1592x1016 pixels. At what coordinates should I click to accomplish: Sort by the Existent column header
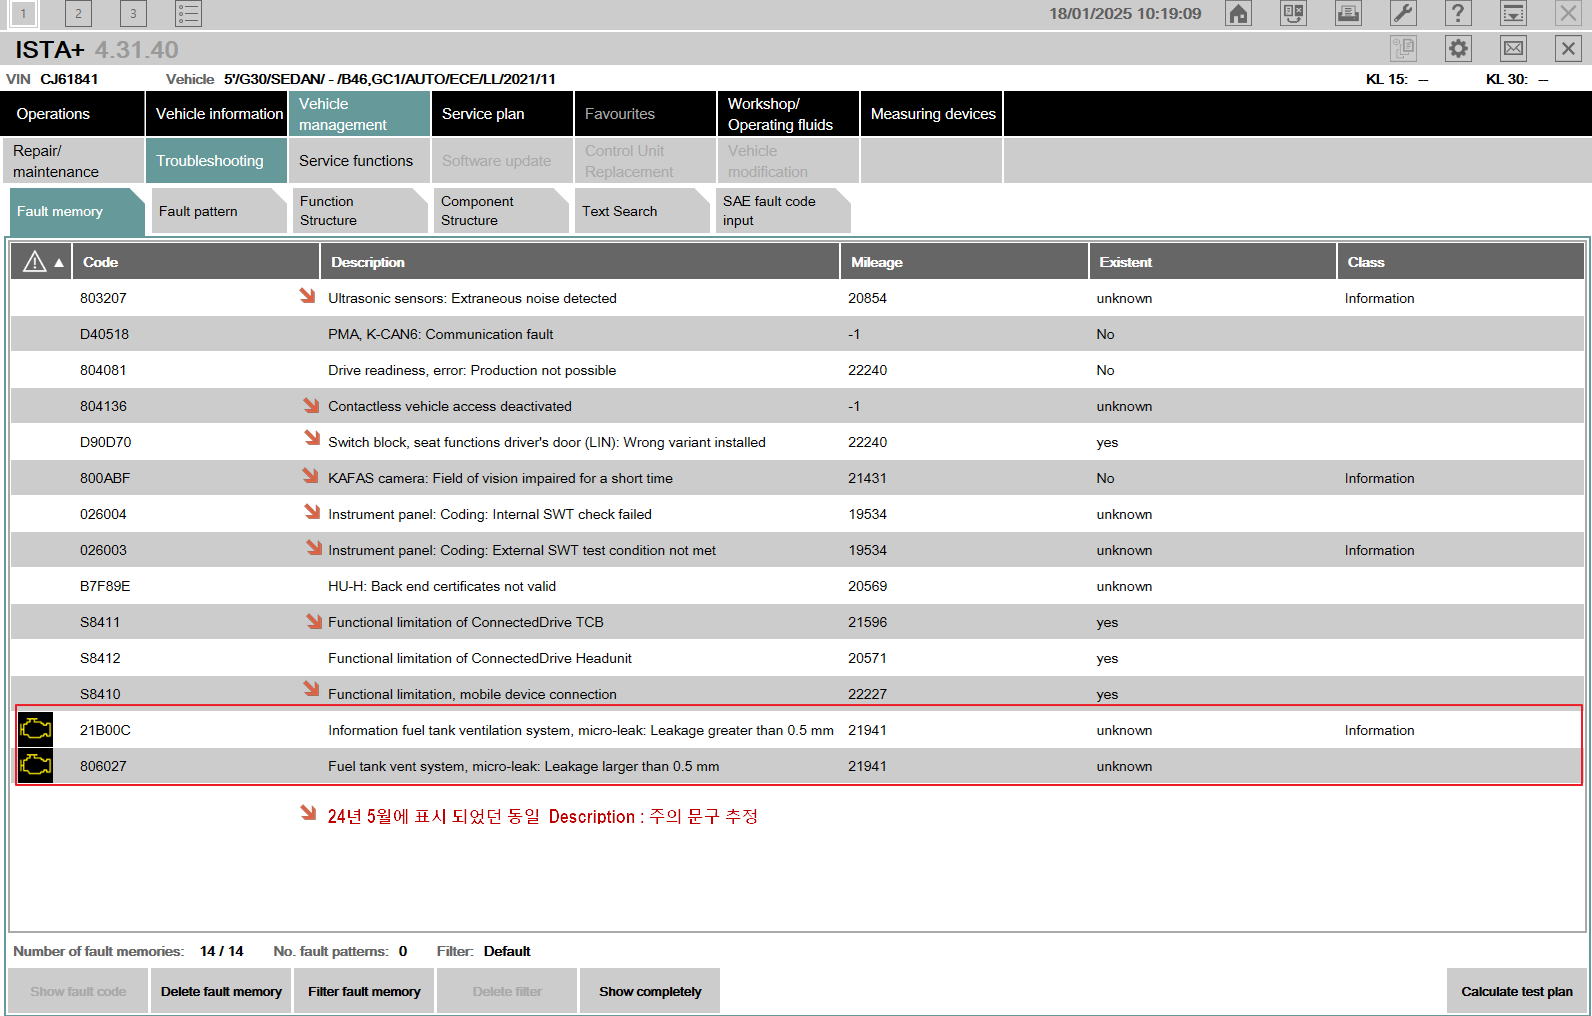click(x=1213, y=262)
